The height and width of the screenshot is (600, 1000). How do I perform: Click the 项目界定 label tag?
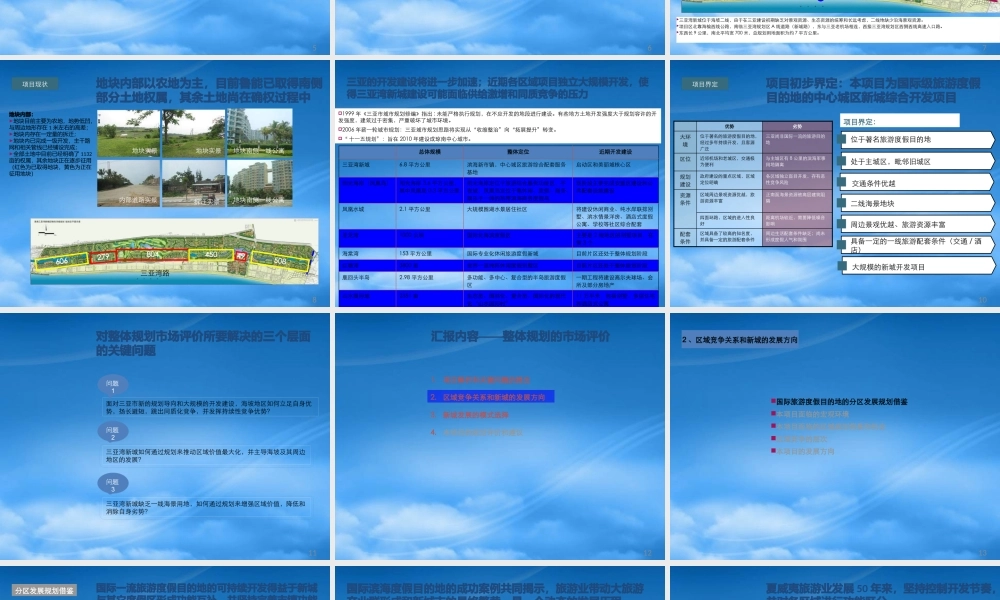tap(705, 84)
